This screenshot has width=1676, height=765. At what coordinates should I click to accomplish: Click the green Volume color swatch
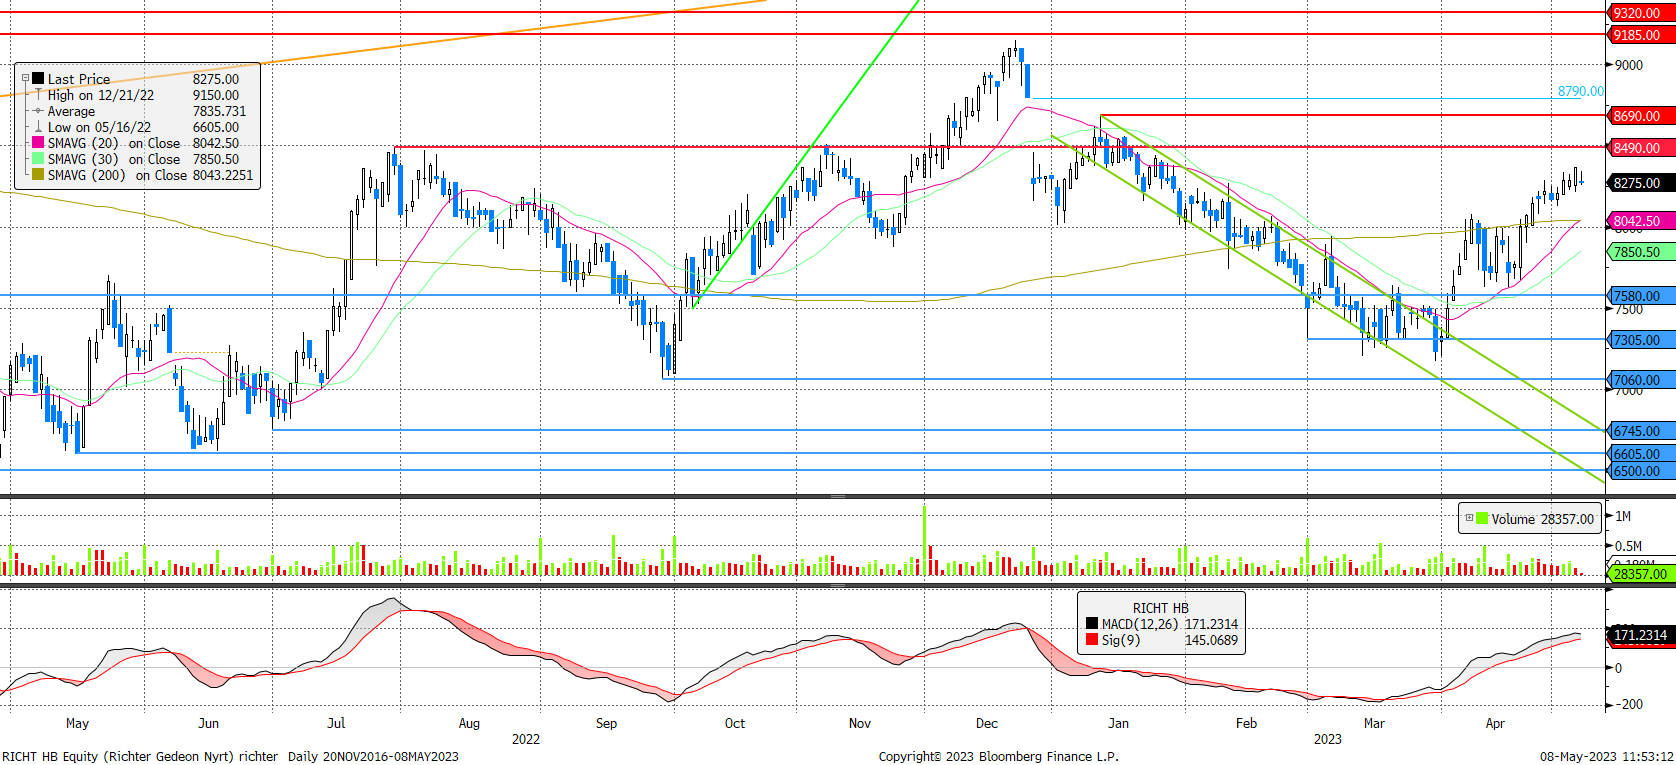[1482, 518]
